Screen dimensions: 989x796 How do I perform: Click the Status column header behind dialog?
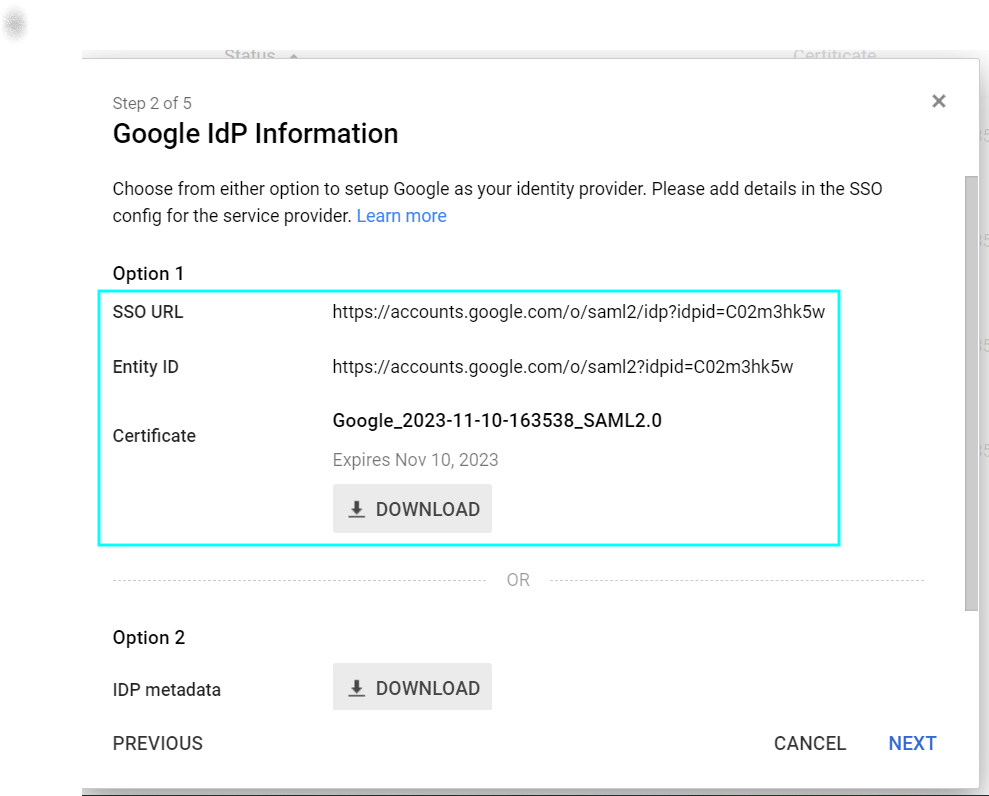[x=250, y=55]
